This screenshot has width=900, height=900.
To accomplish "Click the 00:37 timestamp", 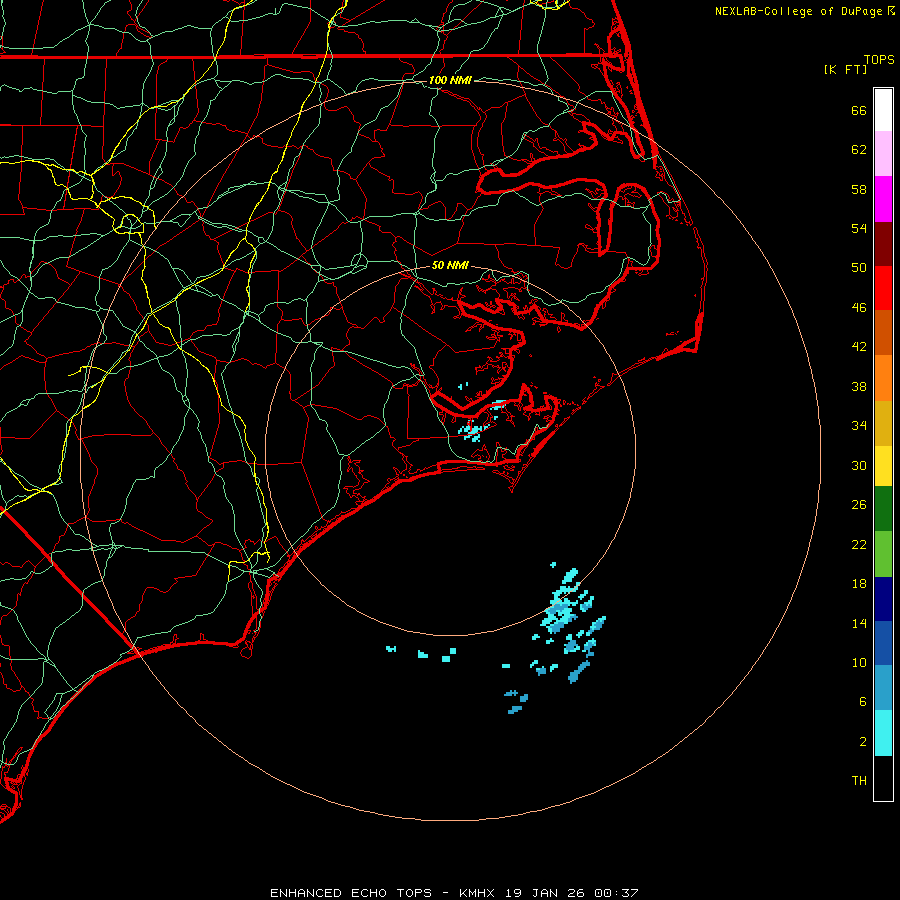I will pos(616,893).
